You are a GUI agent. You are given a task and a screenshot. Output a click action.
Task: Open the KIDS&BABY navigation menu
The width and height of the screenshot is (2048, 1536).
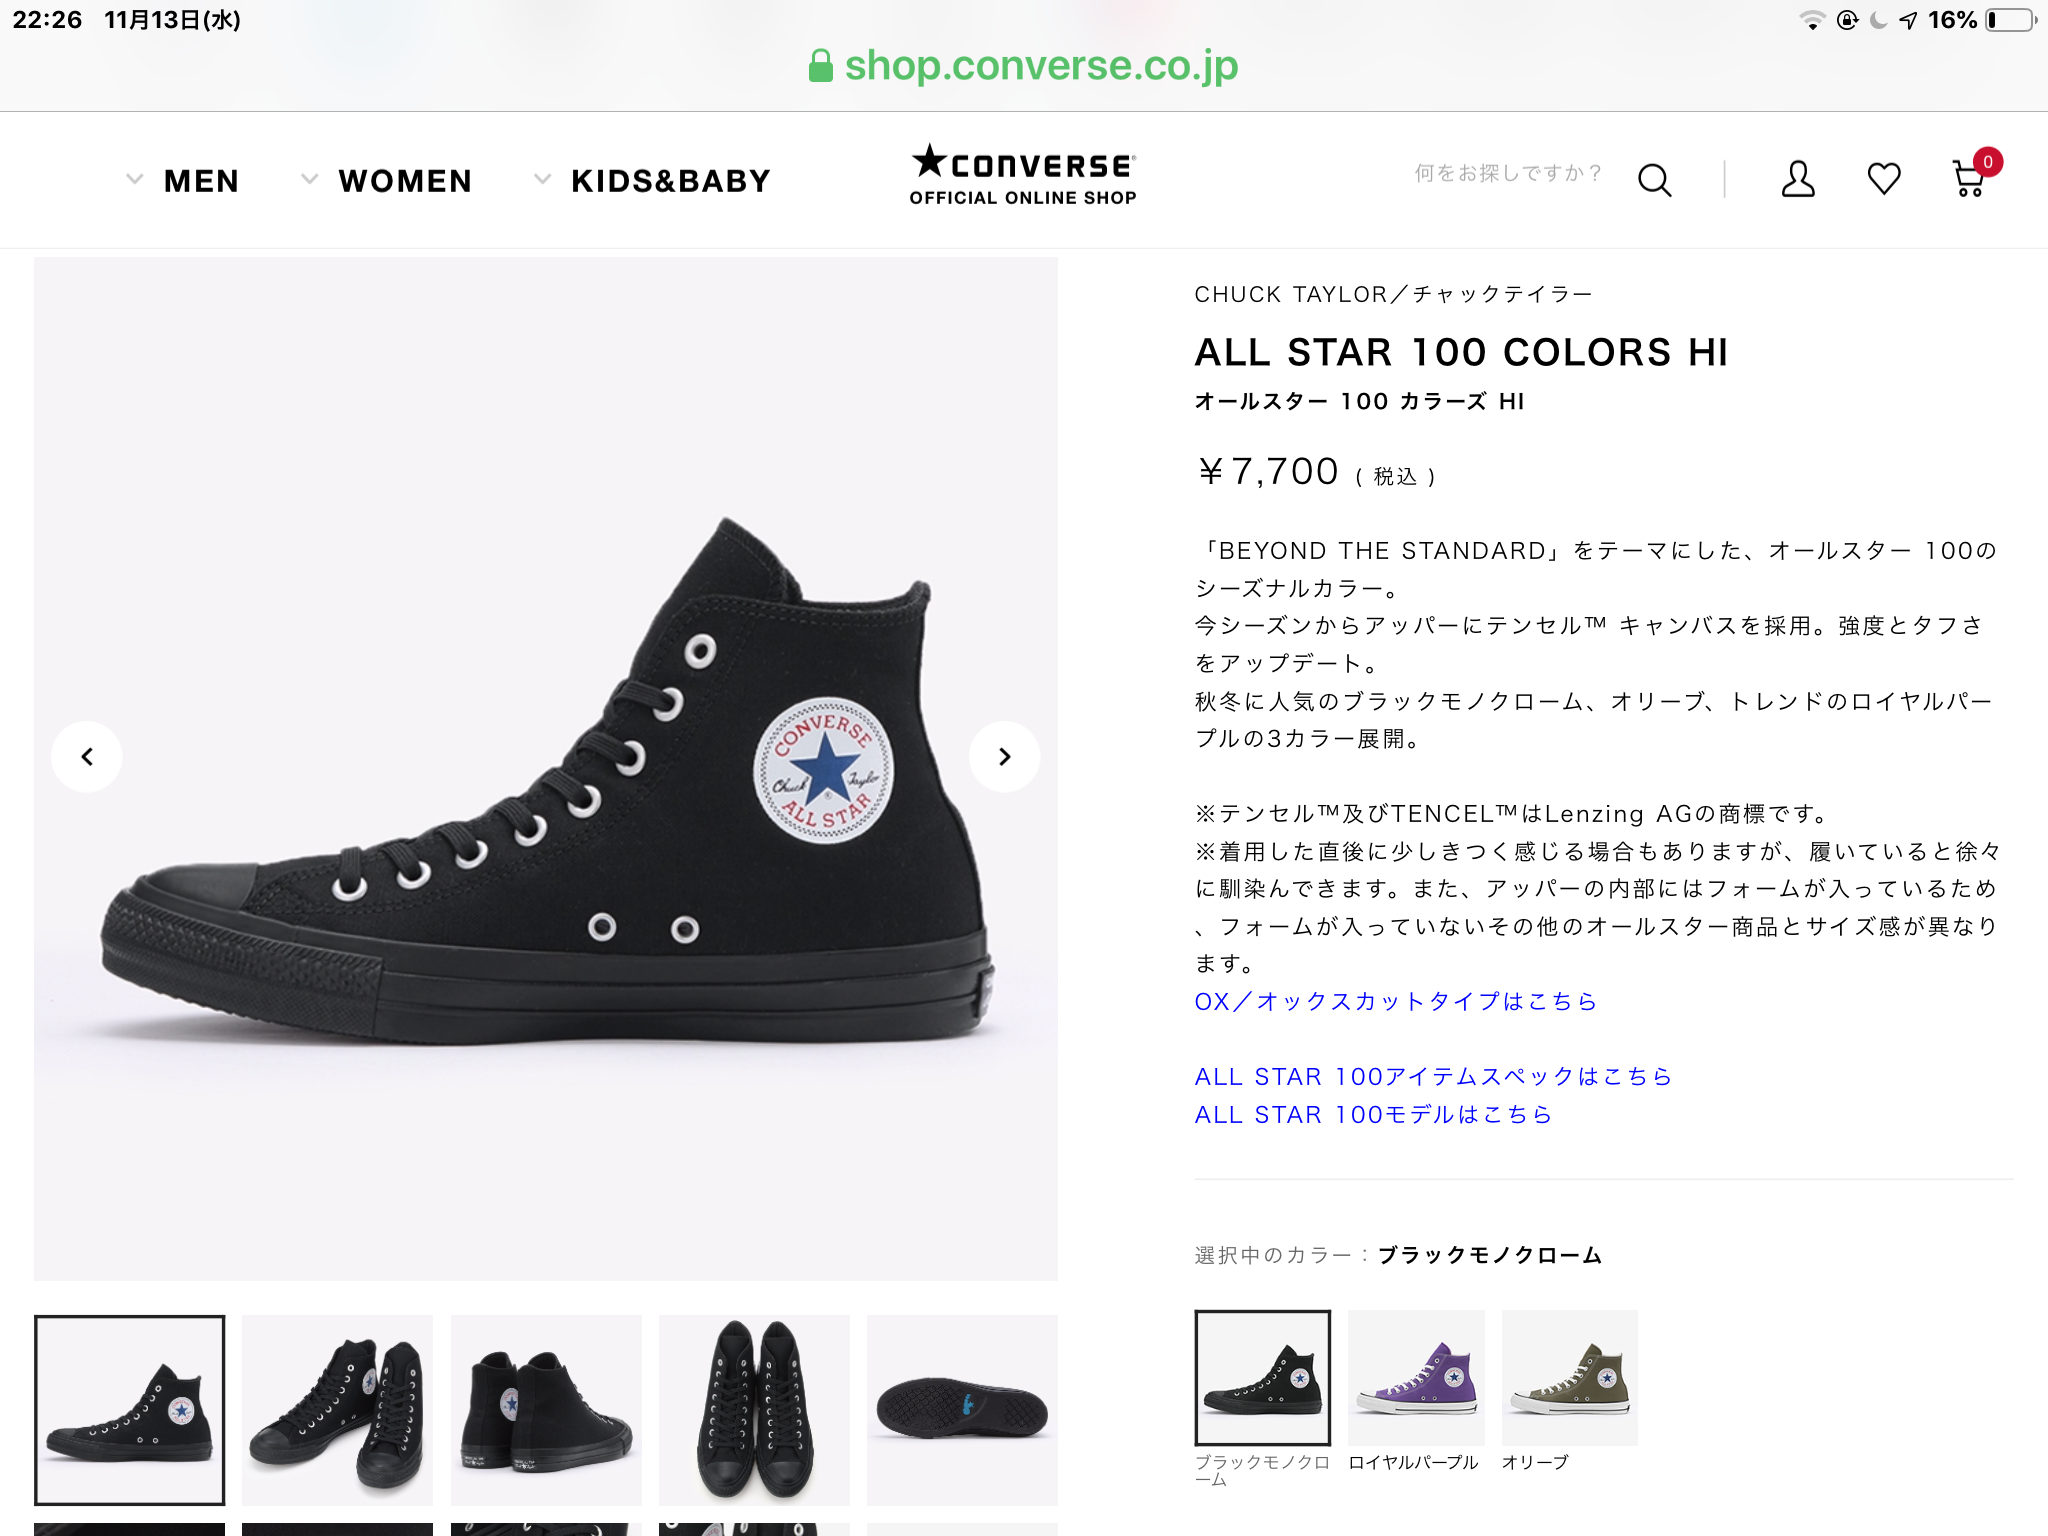(x=671, y=181)
